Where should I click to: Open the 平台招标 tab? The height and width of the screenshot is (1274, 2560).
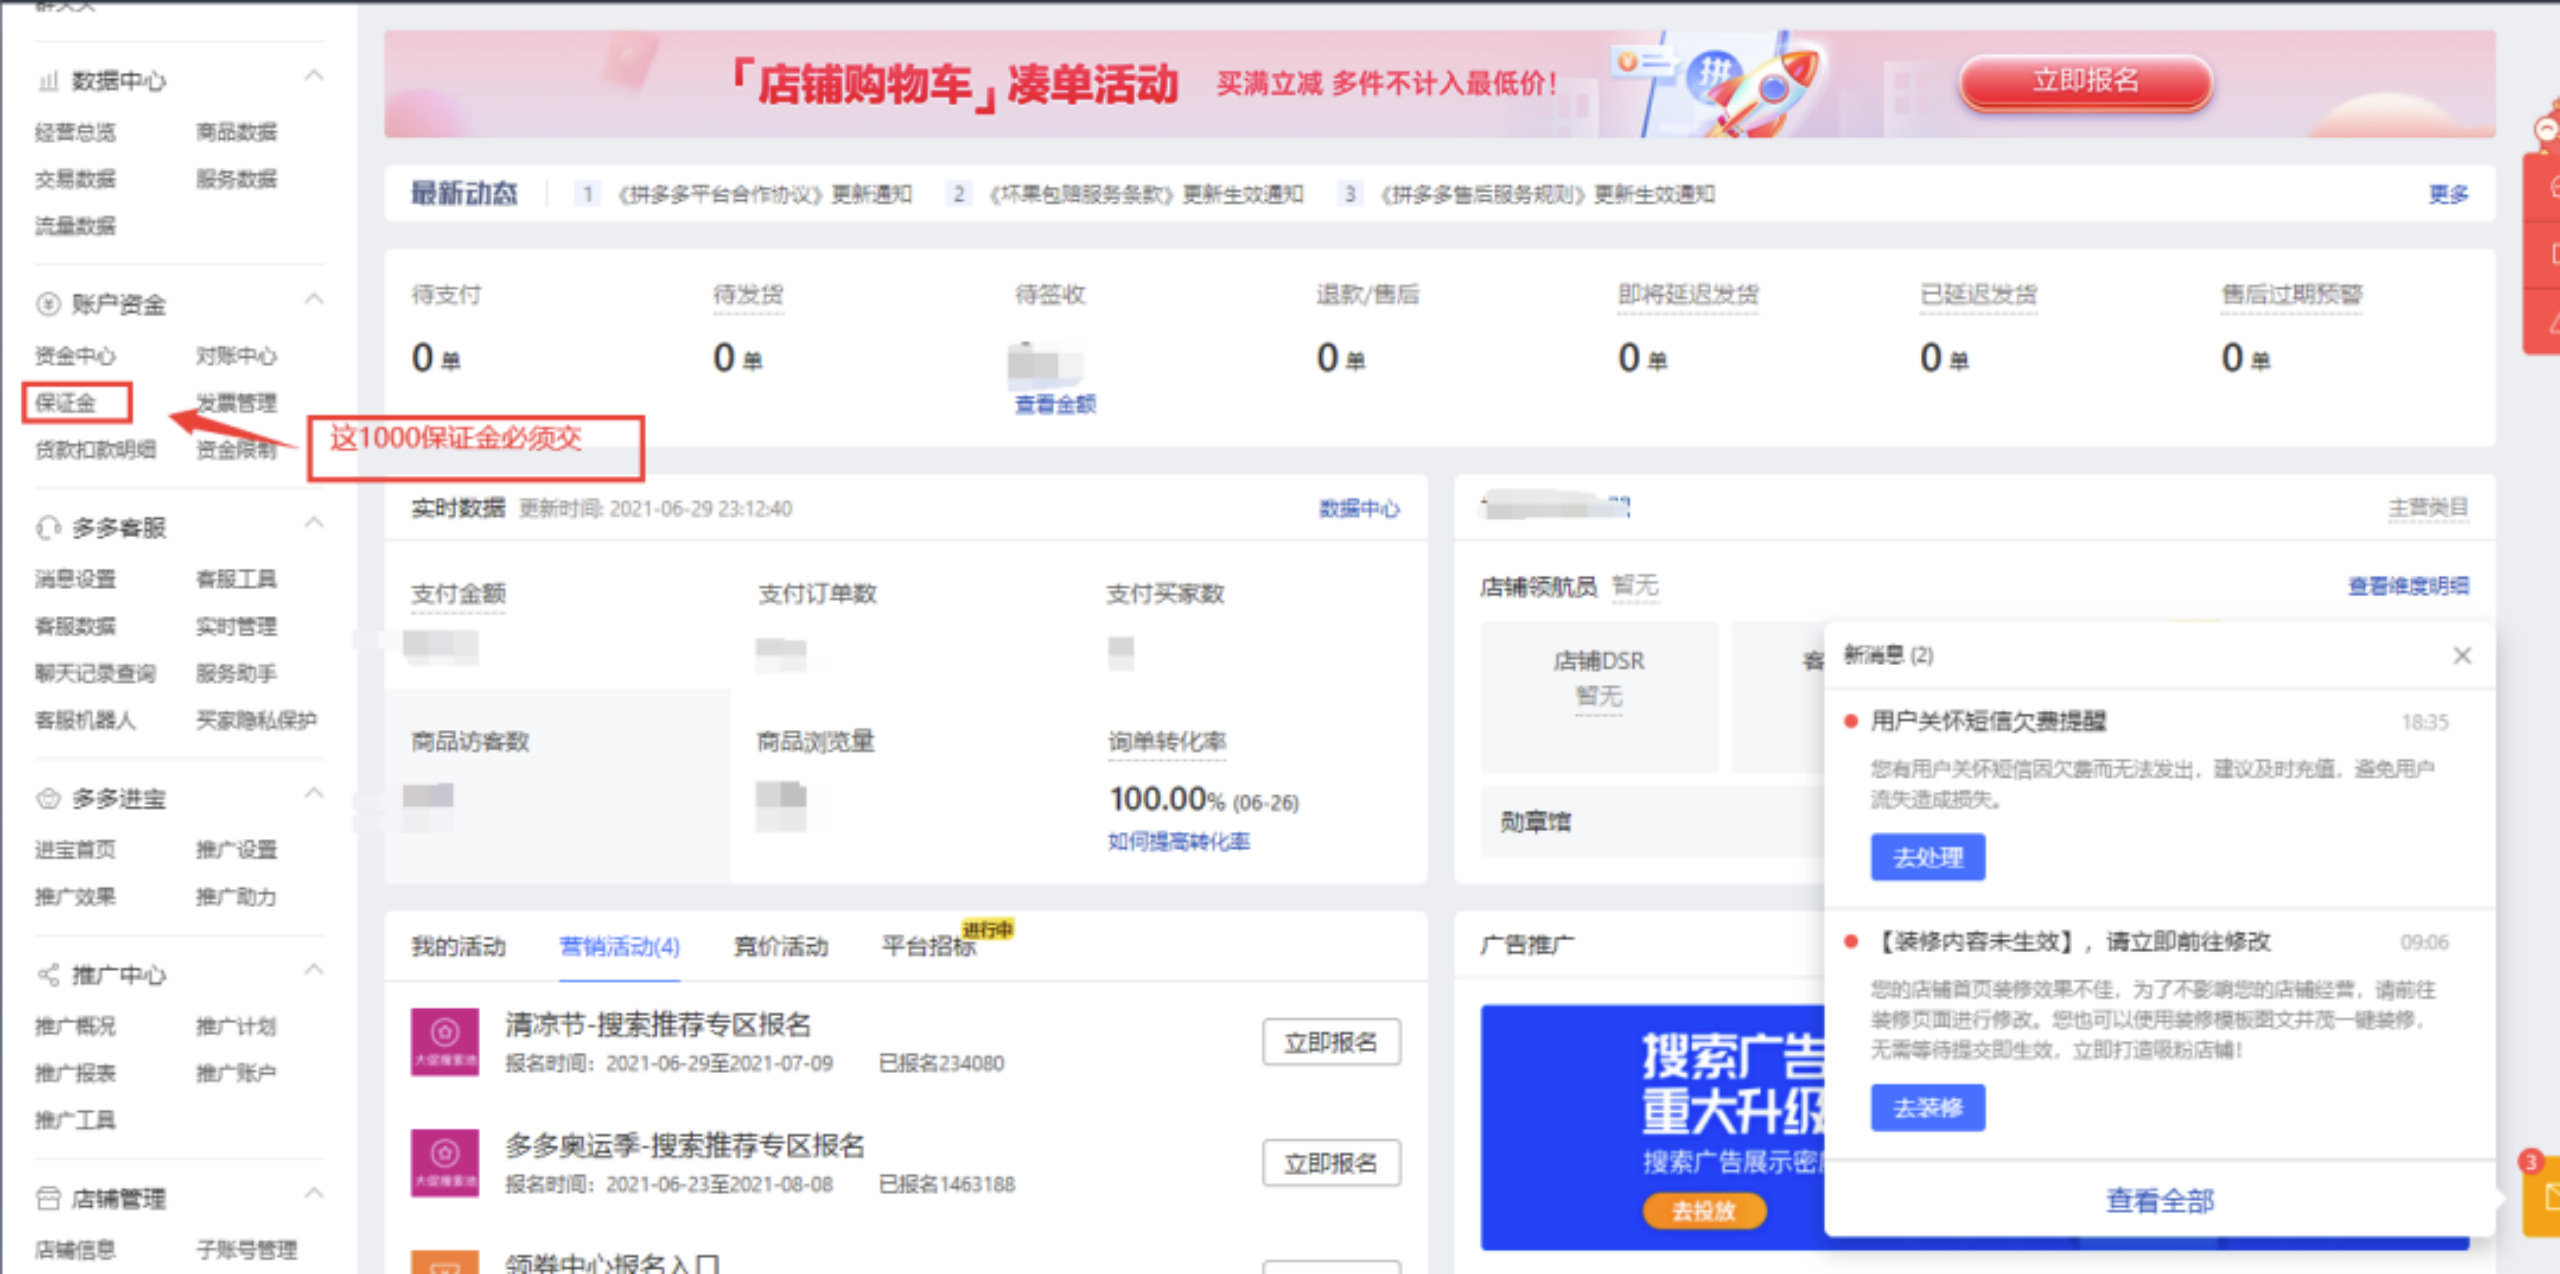(929, 946)
